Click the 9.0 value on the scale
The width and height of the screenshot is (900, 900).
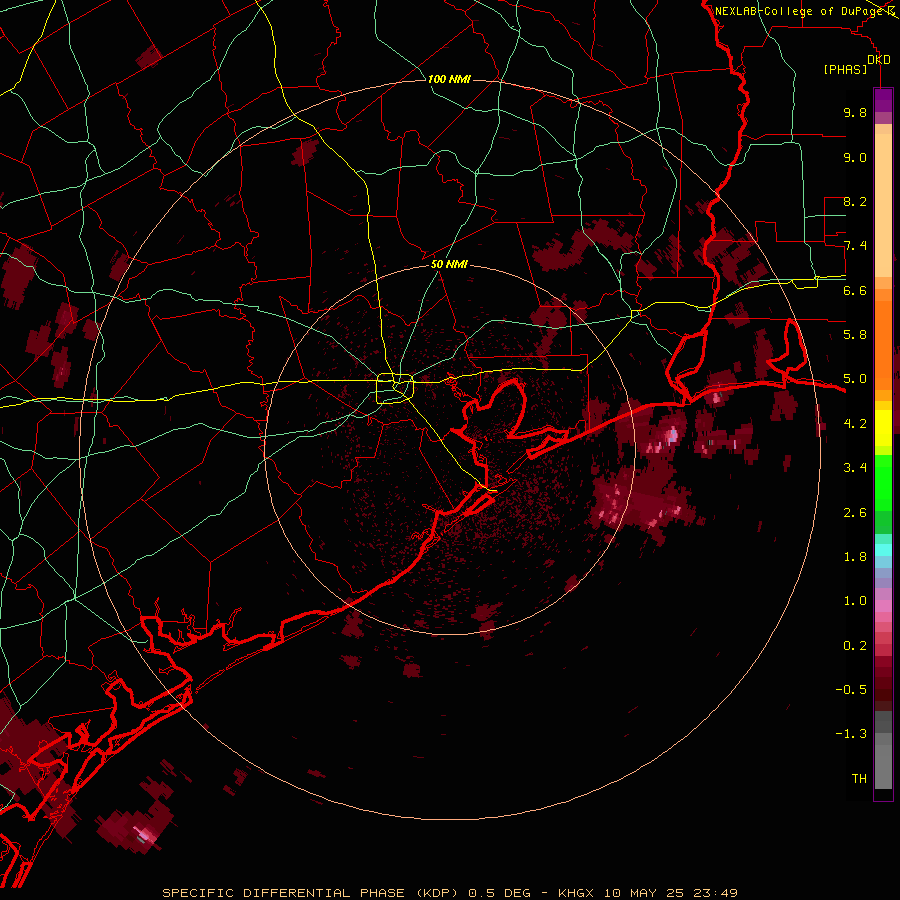tap(855, 157)
